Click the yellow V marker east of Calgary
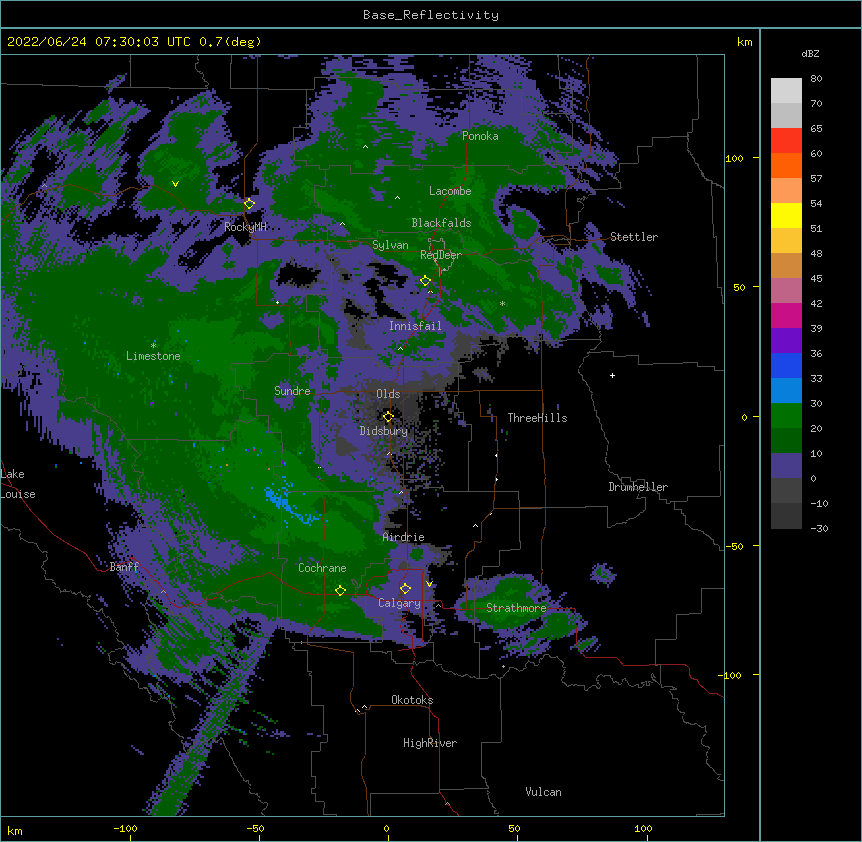Screen dimensions: 862x842 429,584
